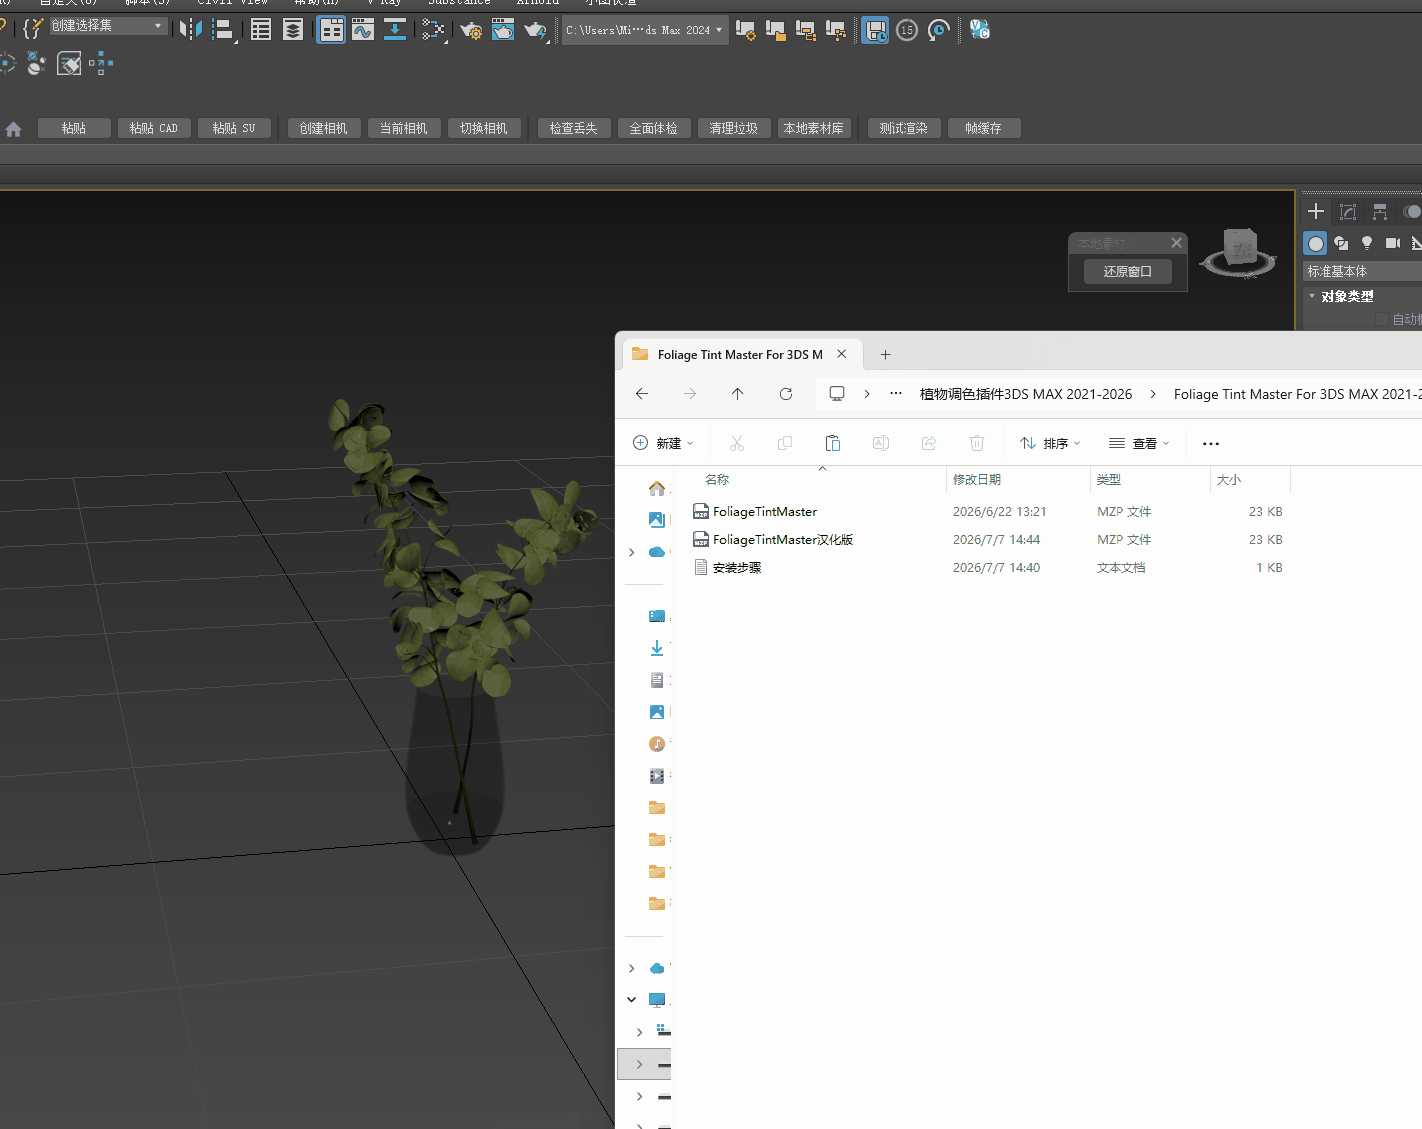Click the curly-brace selection sets icon
1422x1129 pixels.
pos(34,28)
